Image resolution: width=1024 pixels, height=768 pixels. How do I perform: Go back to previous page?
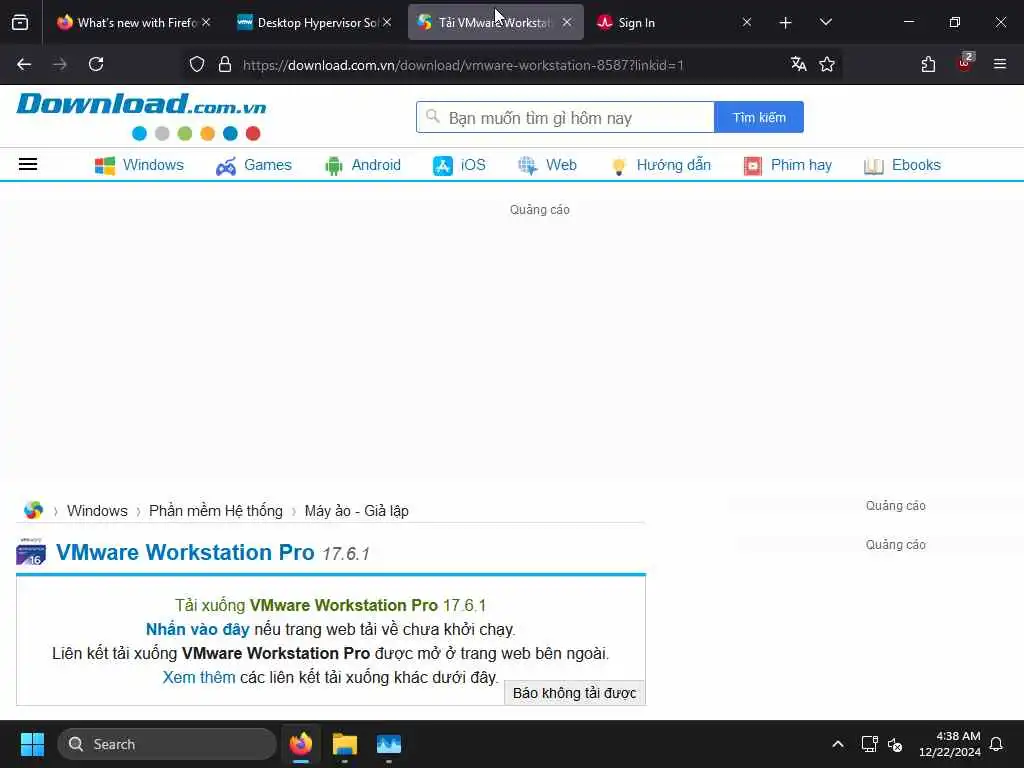point(24,64)
